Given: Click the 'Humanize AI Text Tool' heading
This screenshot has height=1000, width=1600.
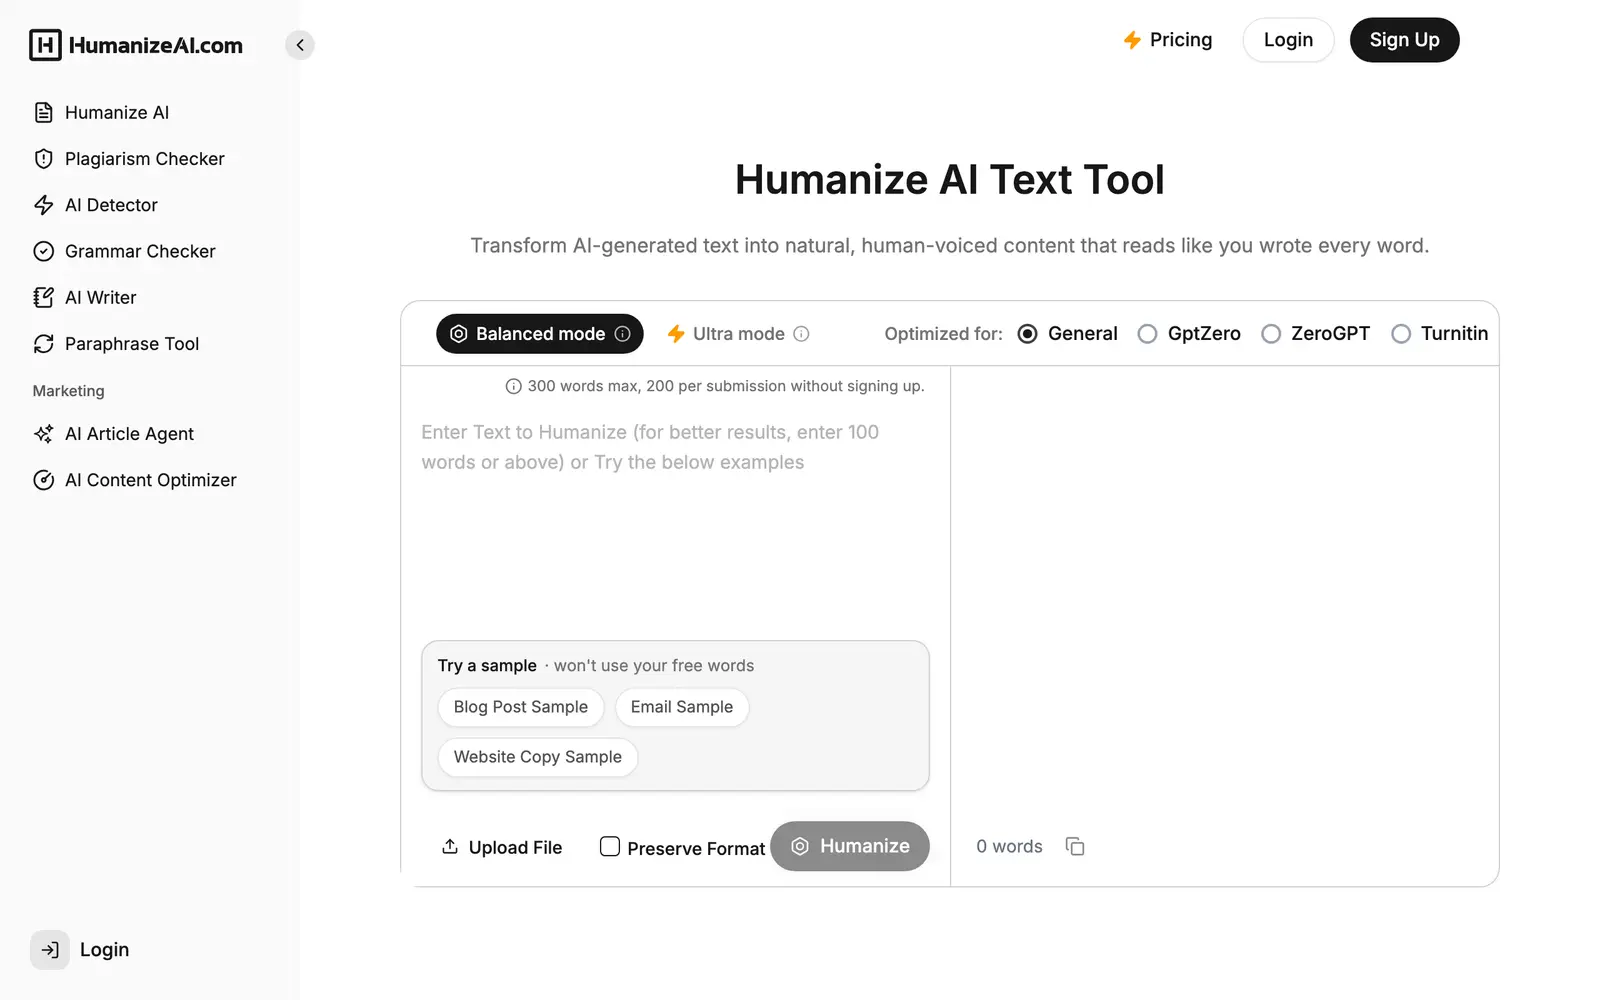Looking at the screenshot, I should 950,180.
